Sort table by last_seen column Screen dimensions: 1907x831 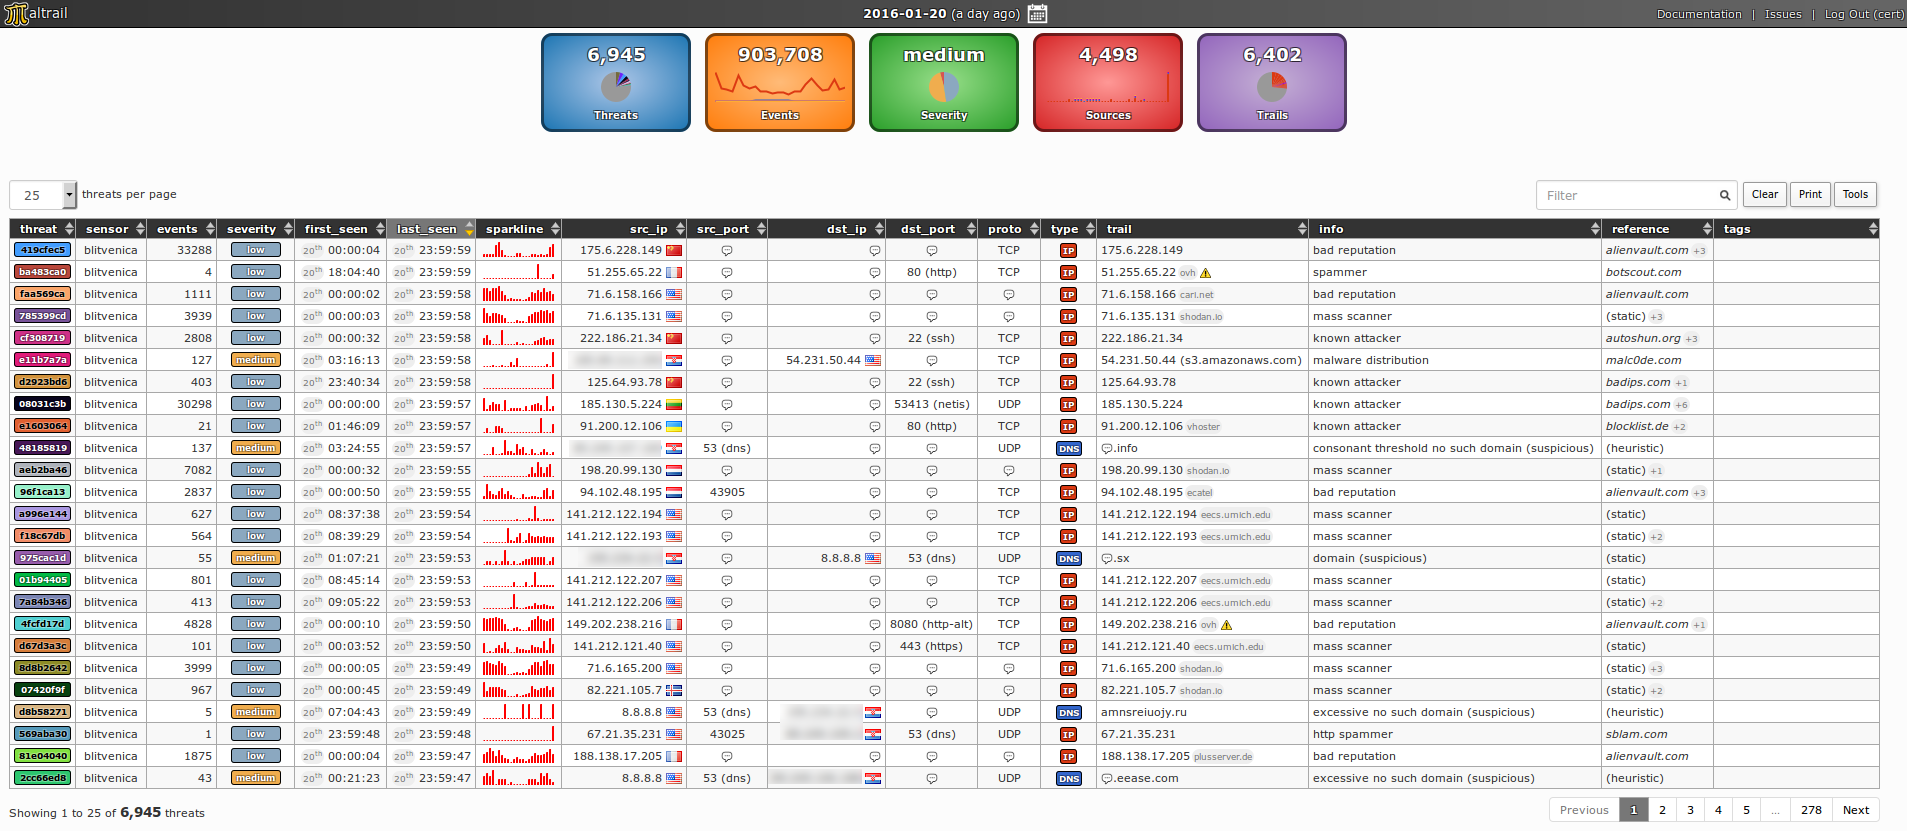(432, 229)
